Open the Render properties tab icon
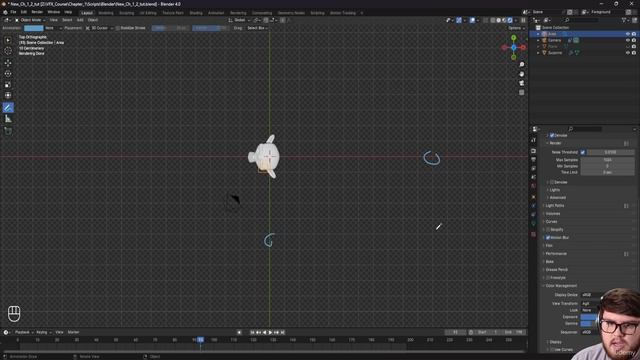Viewport: 640px width, 360px height. [533, 151]
